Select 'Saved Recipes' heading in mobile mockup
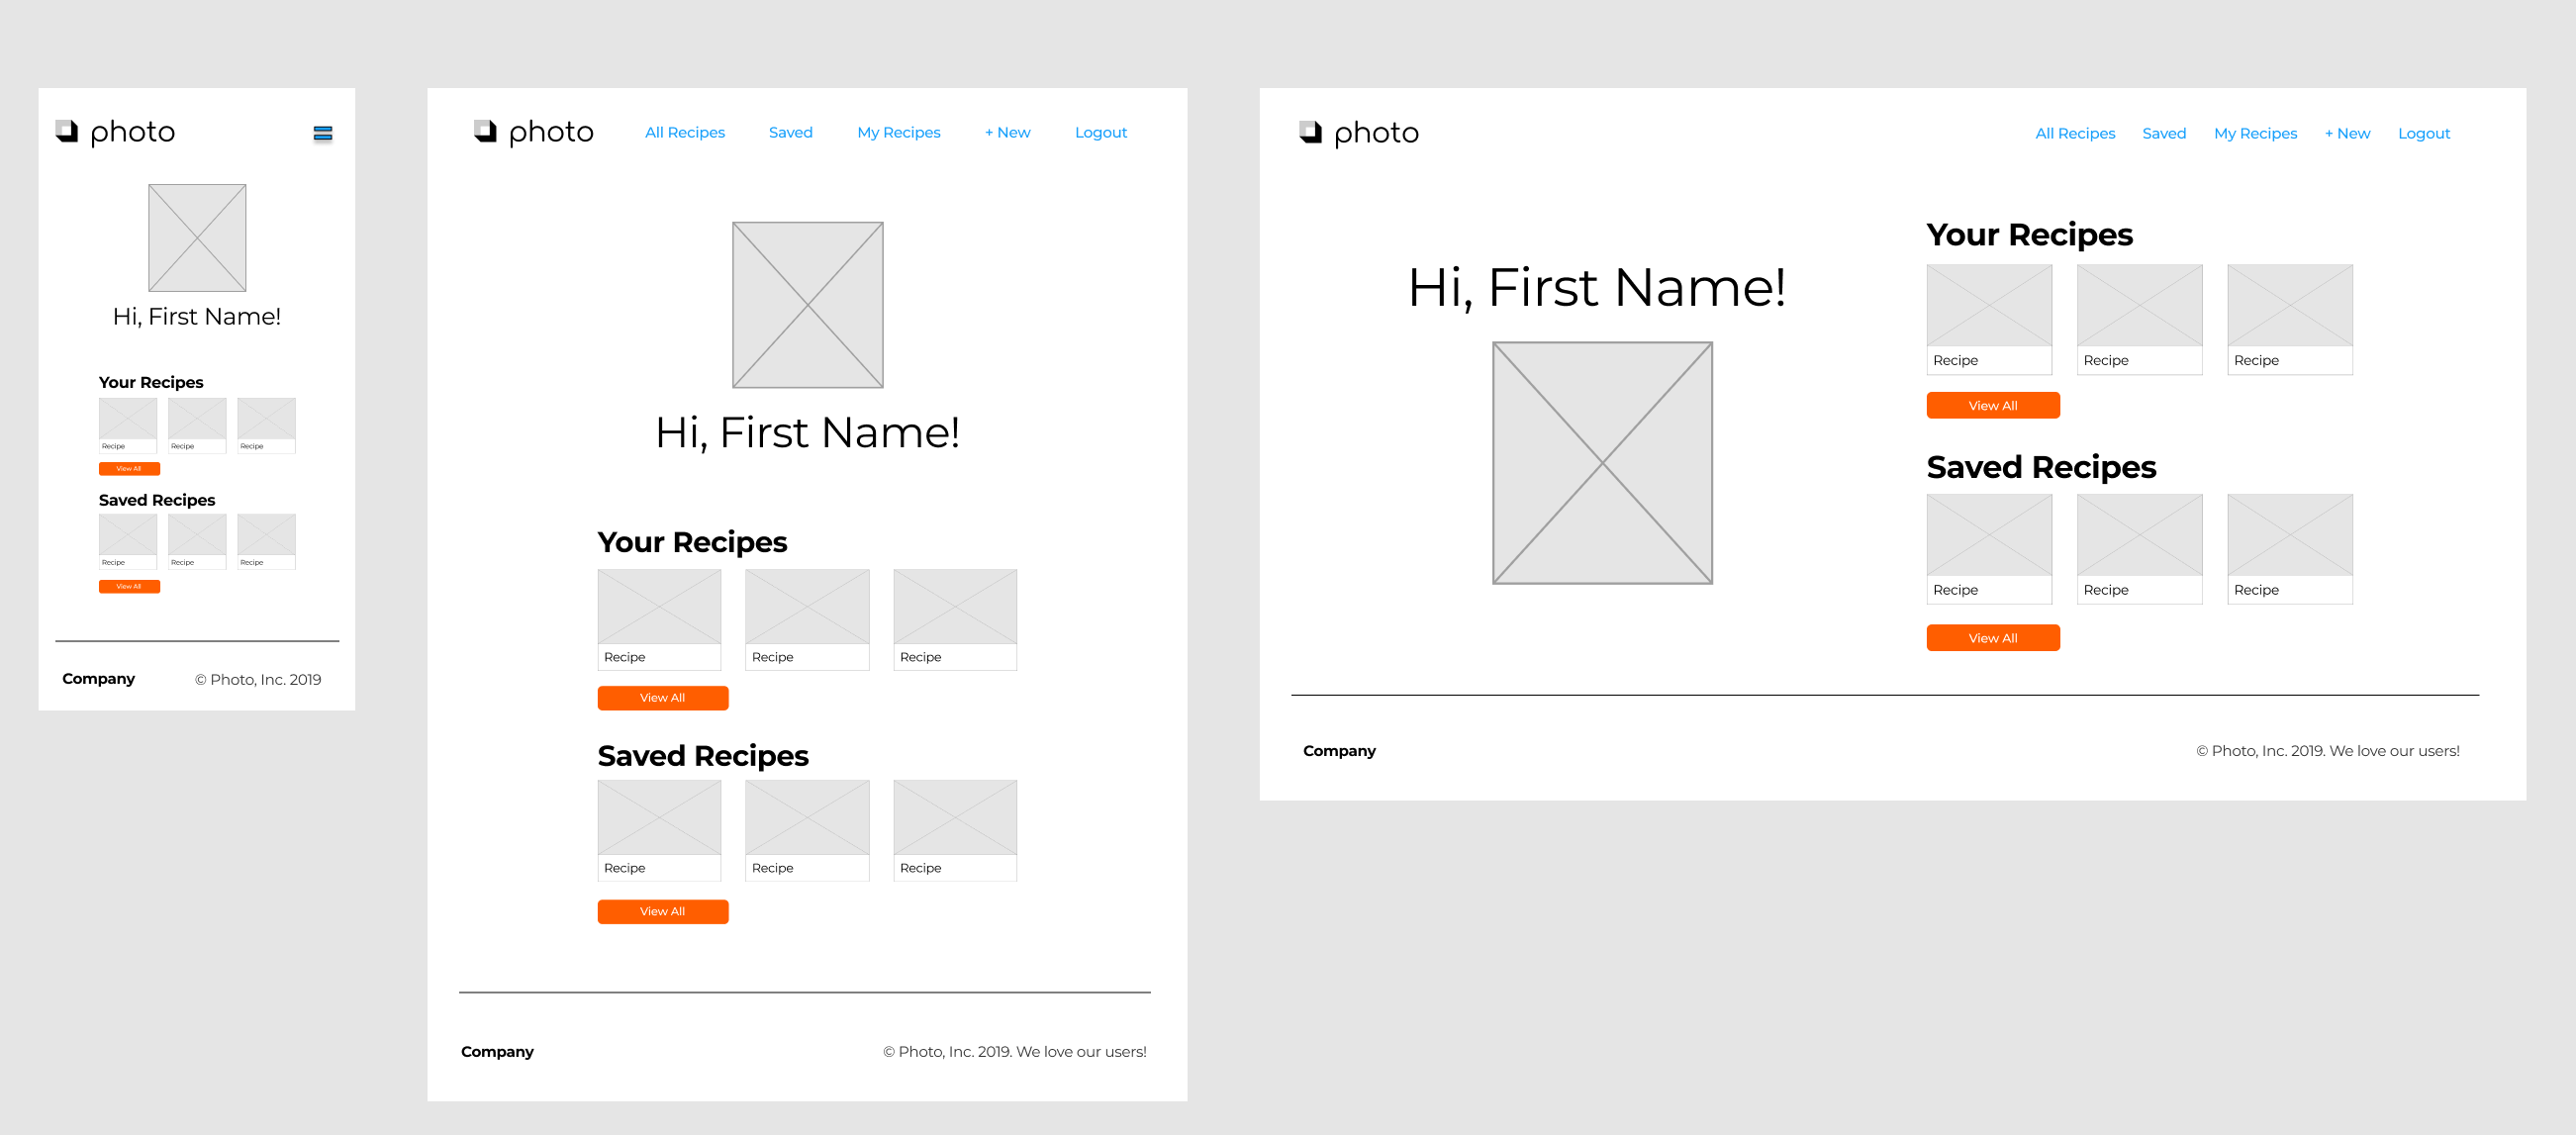 point(157,500)
